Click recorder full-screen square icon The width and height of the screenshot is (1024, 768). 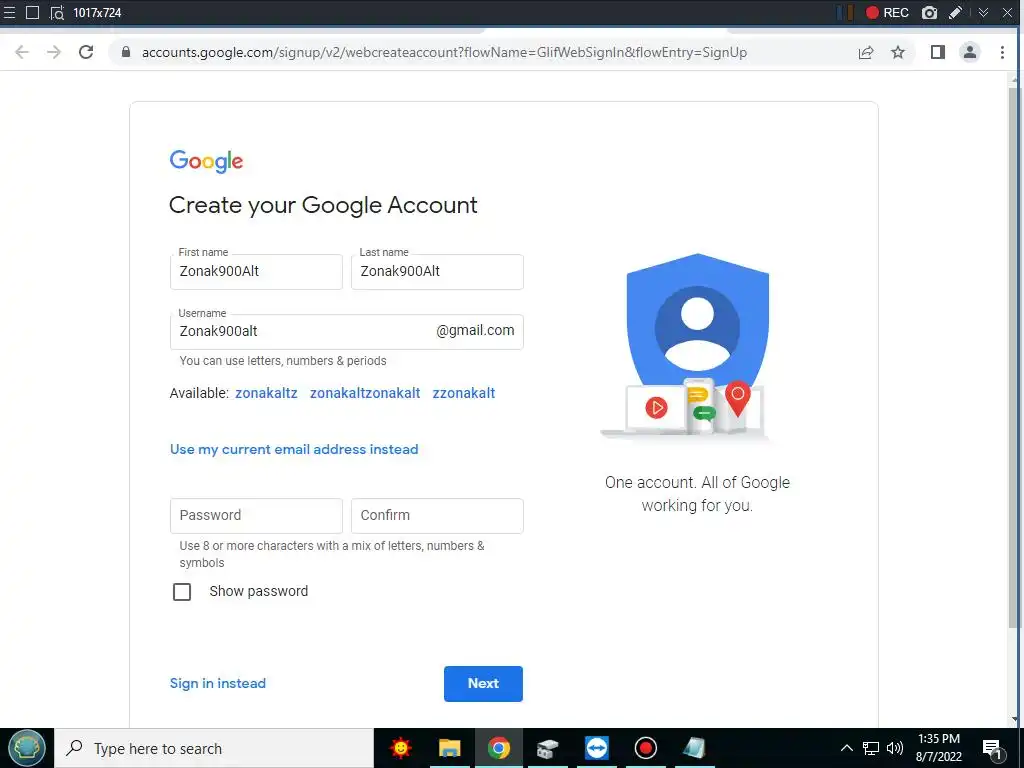pyautogui.click(x=32, y=12)
